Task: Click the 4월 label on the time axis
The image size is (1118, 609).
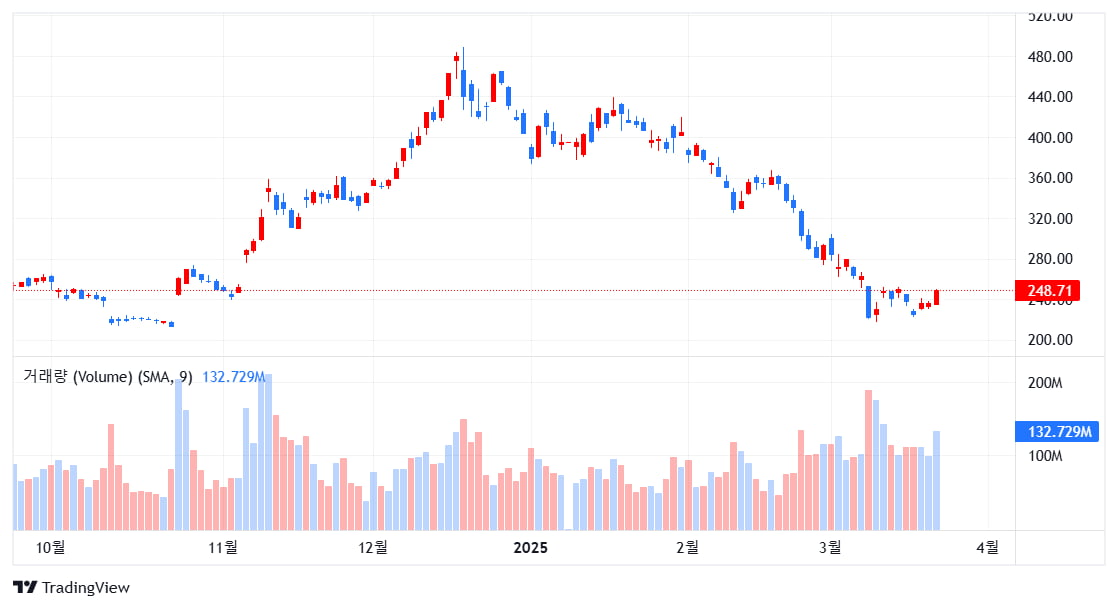Action: 988,547
